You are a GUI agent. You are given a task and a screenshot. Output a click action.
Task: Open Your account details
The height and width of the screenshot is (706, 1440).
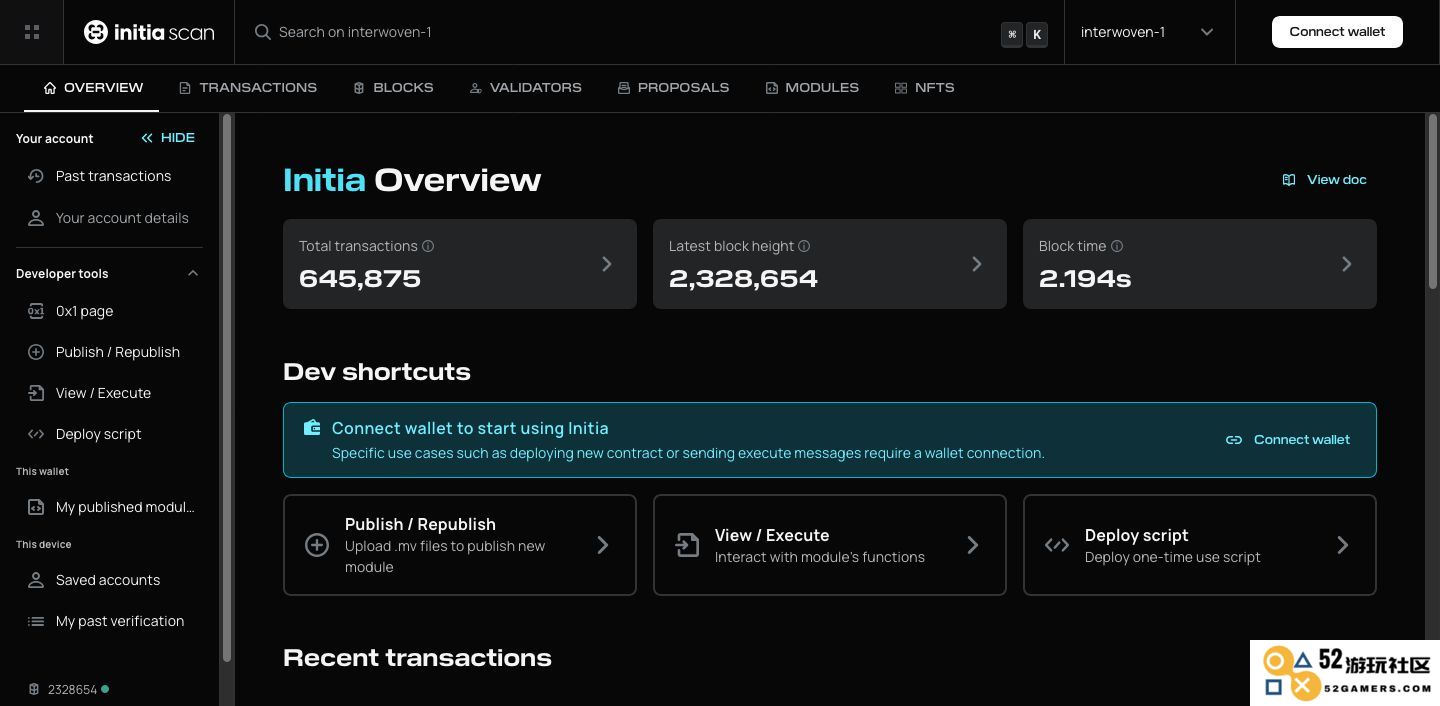point(110,218)
